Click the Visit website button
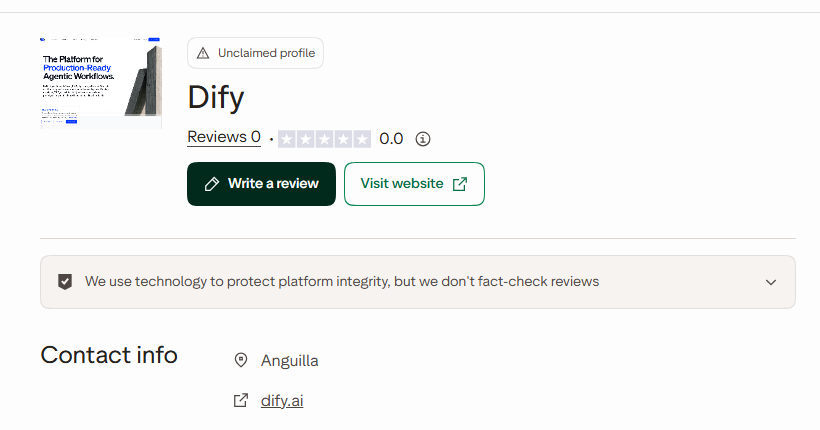Screen dimensions: 820x430 pyautogui.click(x=414, y=184)
